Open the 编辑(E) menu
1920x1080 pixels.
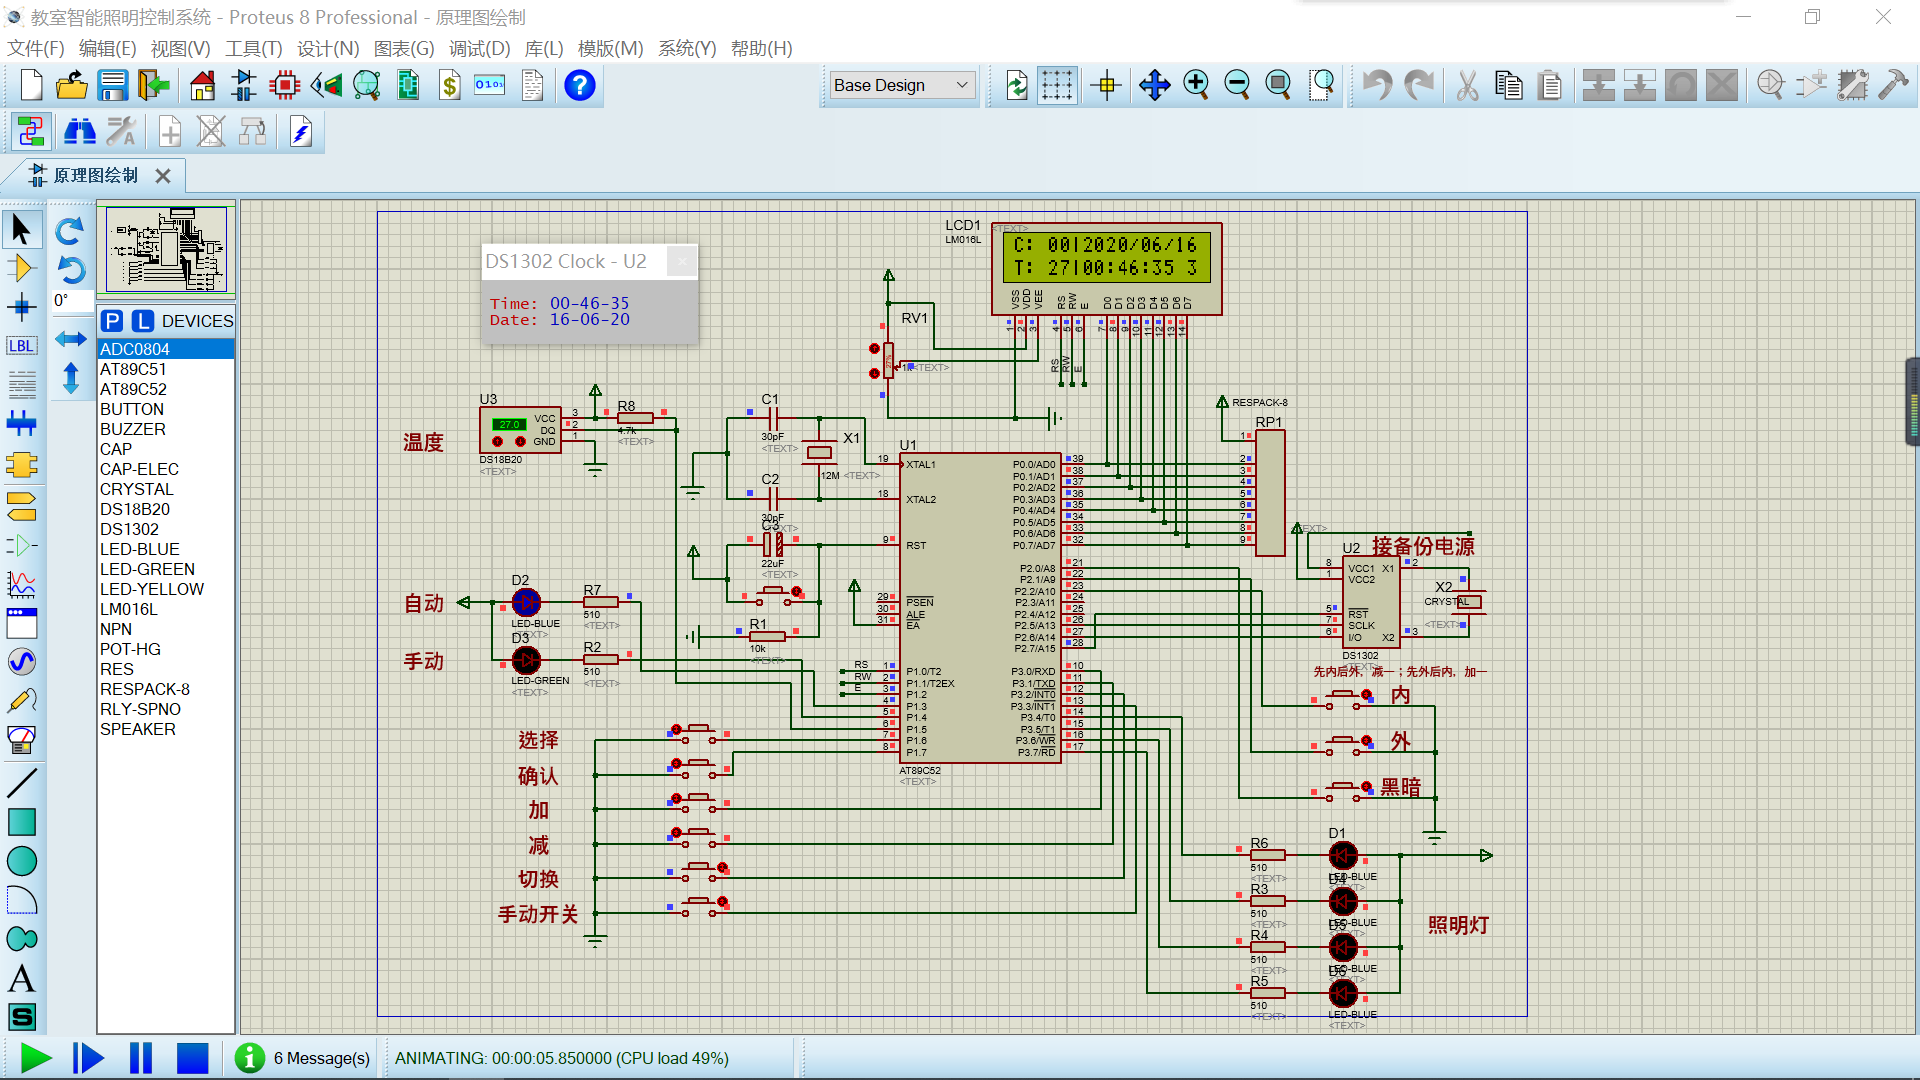pos(108,48)
